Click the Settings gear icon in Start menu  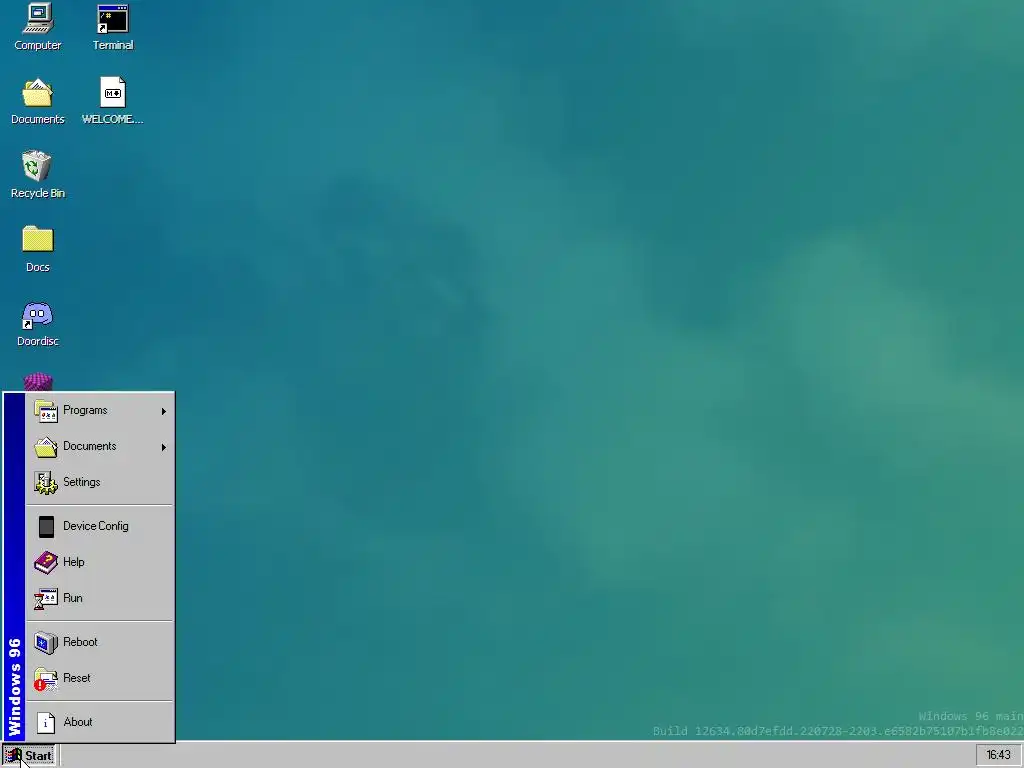tap(46, 483)
